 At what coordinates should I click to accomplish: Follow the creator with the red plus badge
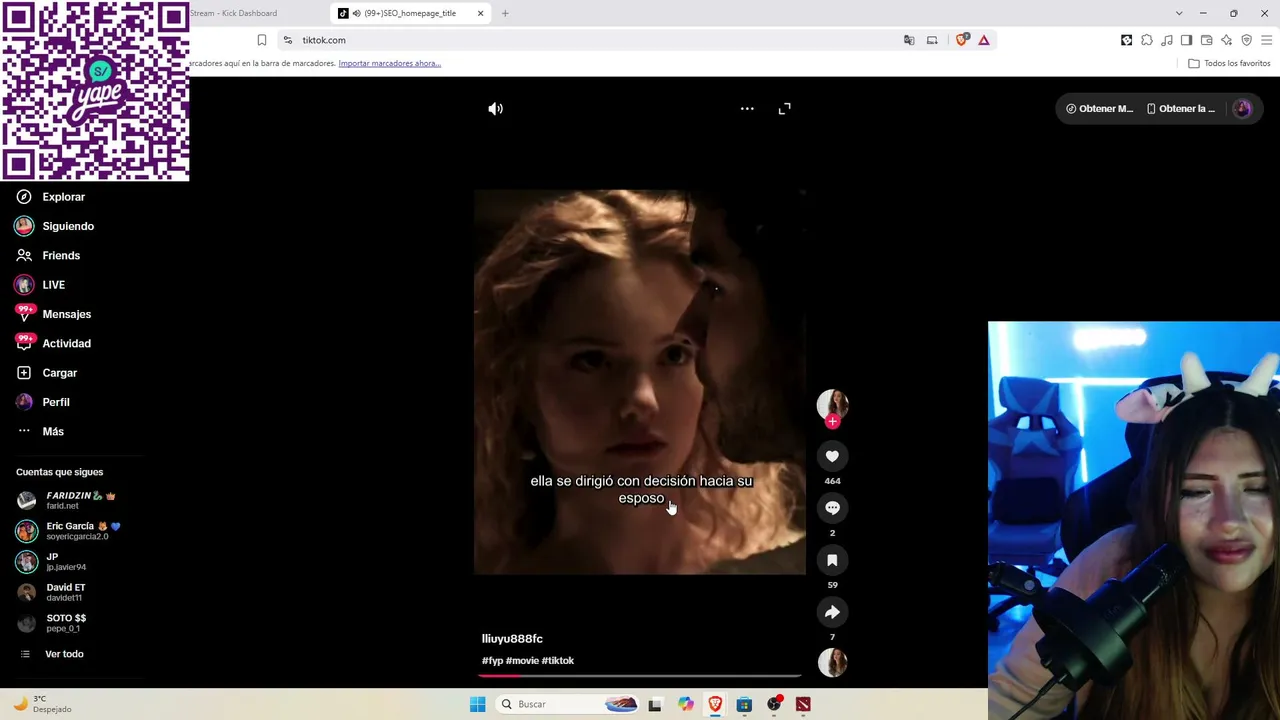point(832,421)
